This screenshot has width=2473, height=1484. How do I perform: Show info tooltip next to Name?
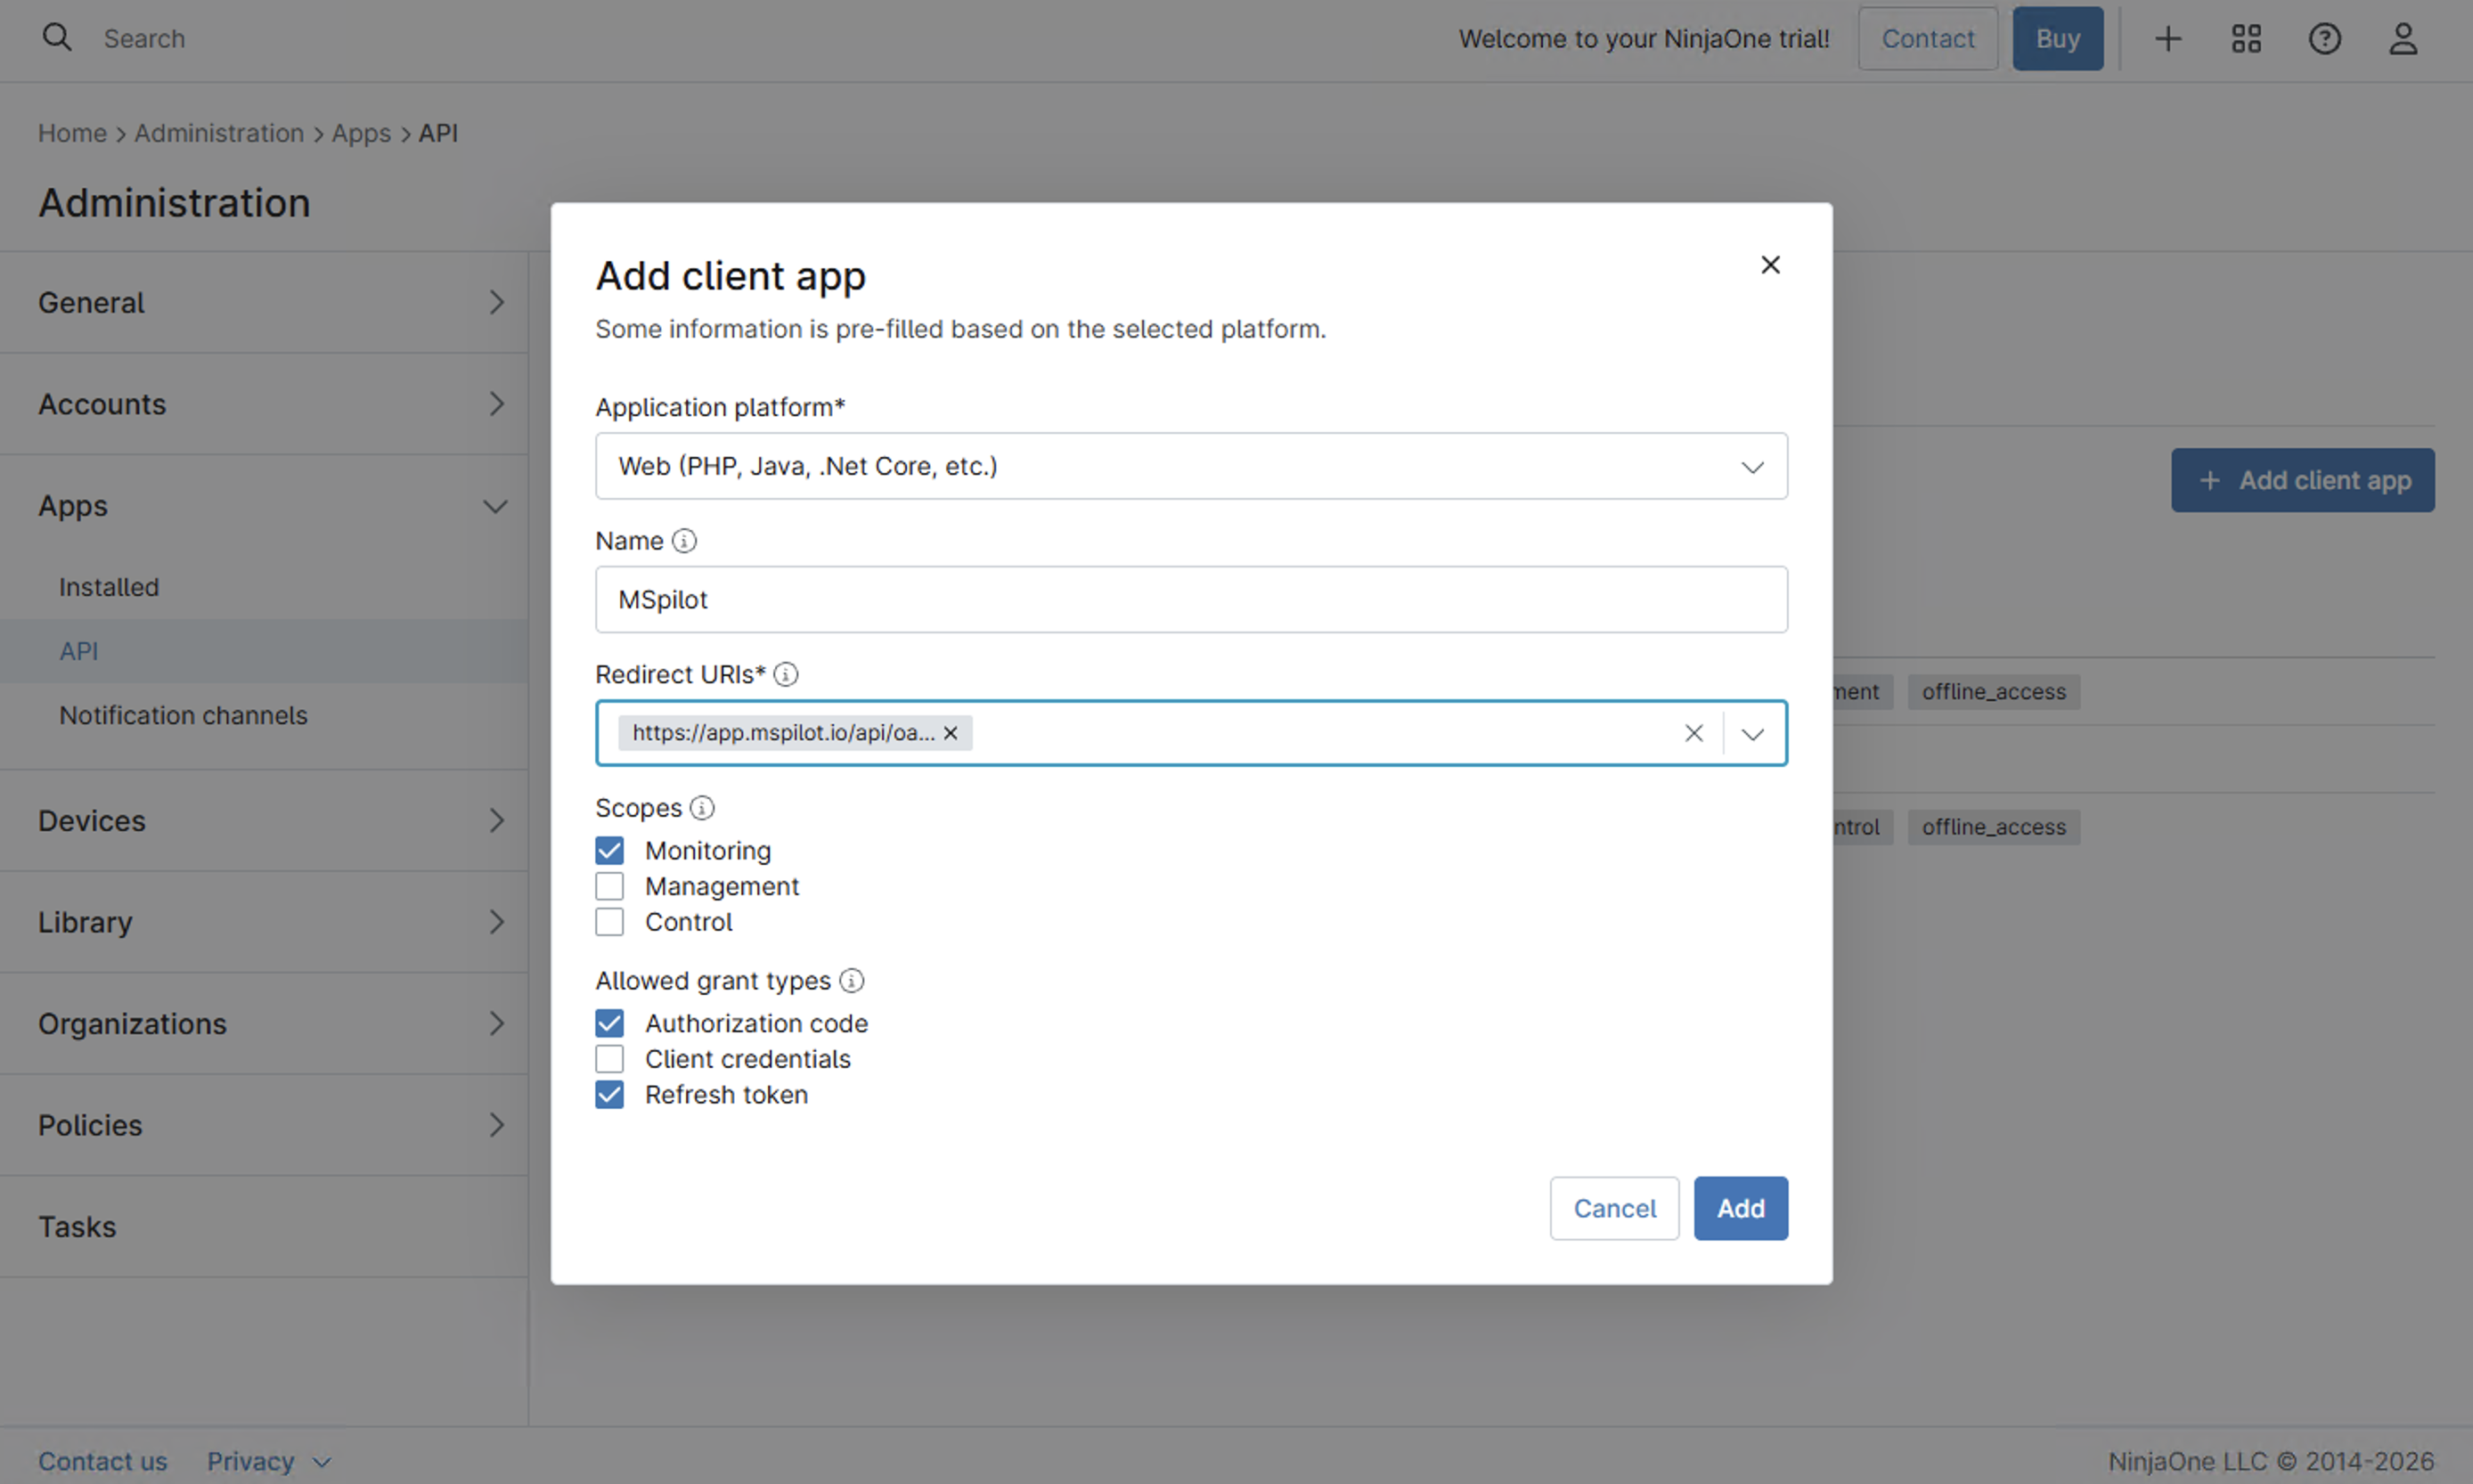(x=684, y=541)
